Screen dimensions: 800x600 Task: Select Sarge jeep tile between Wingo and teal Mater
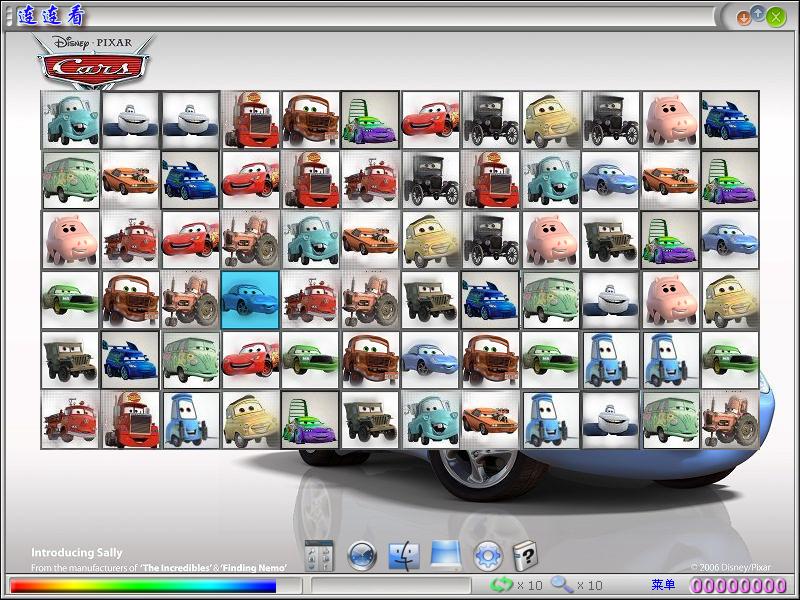pos(370,420)
